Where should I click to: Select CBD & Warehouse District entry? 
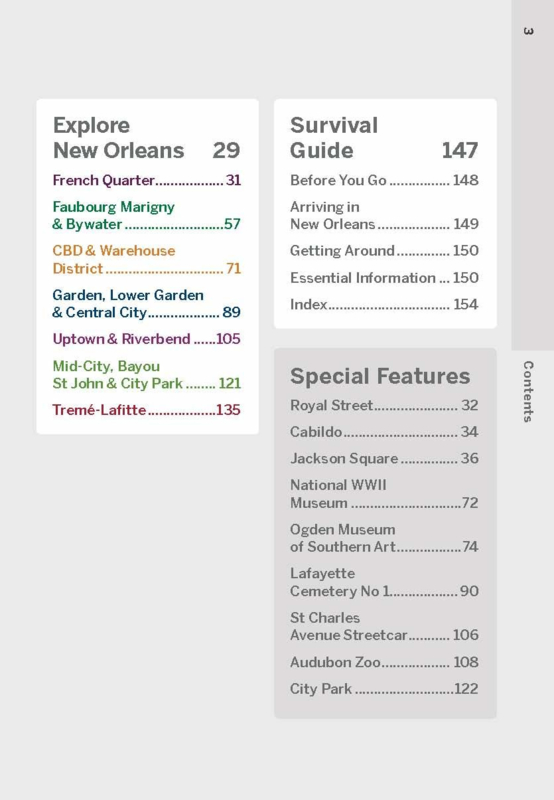coord(146,260)
